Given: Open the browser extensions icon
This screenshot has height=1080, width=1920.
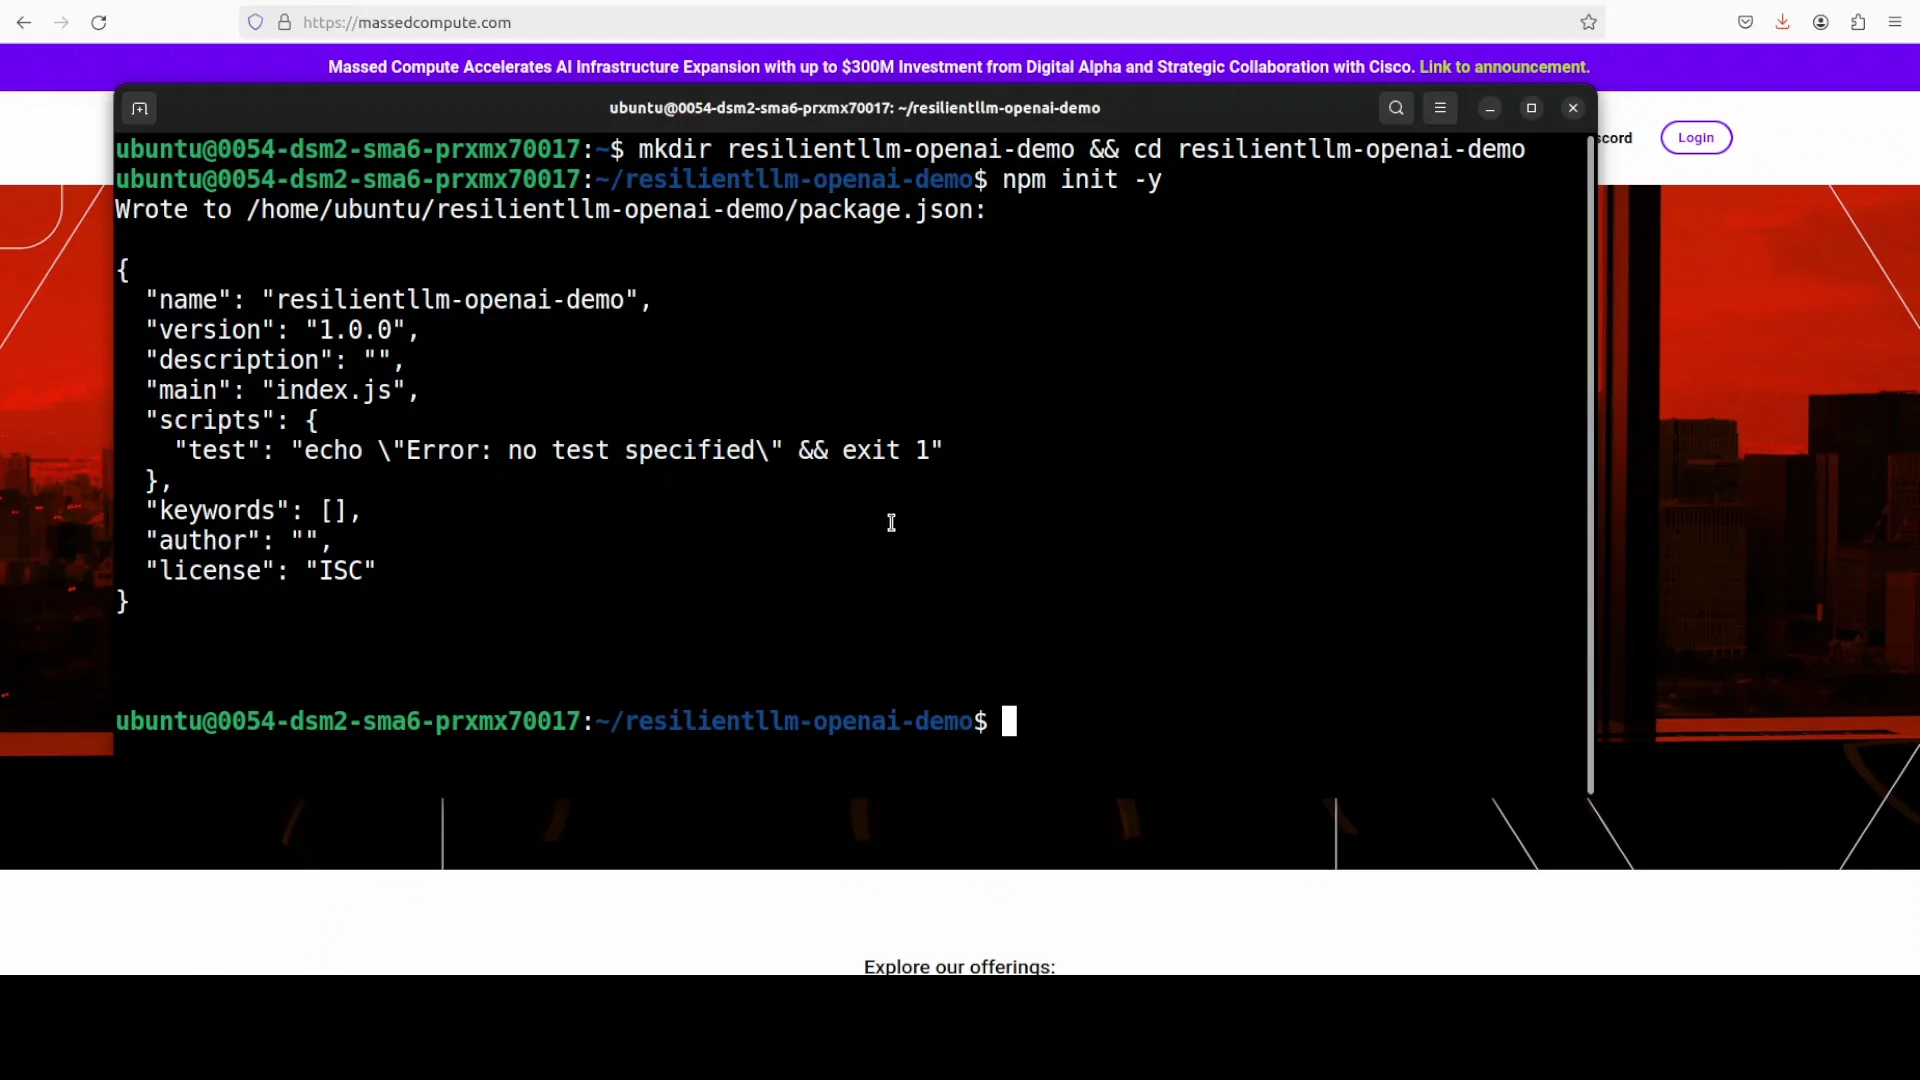Looking at the screenshot, I should coord(1858,22).
